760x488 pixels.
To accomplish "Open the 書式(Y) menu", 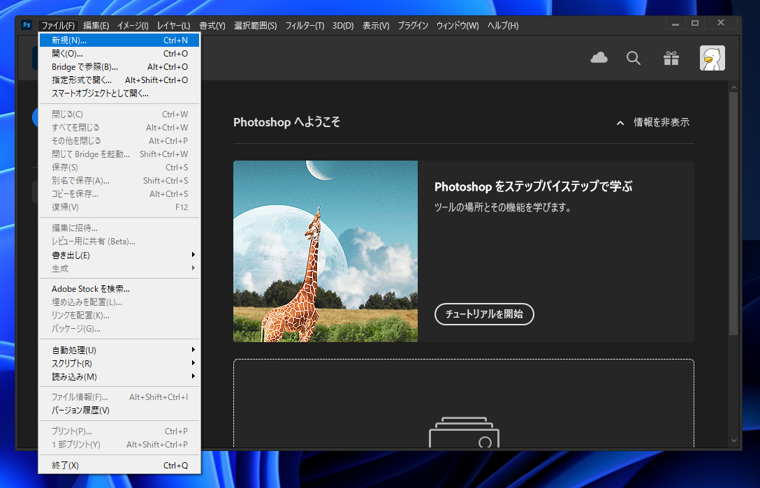I will pos(212,26).
